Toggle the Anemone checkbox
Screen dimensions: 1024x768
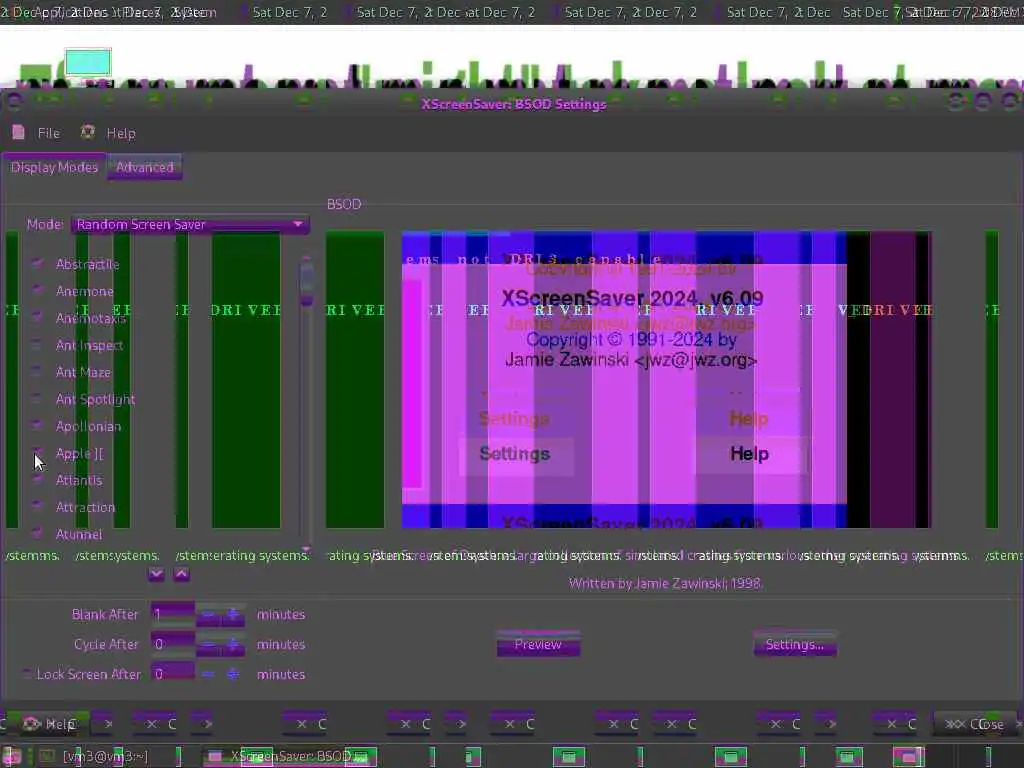pos(37,291)
